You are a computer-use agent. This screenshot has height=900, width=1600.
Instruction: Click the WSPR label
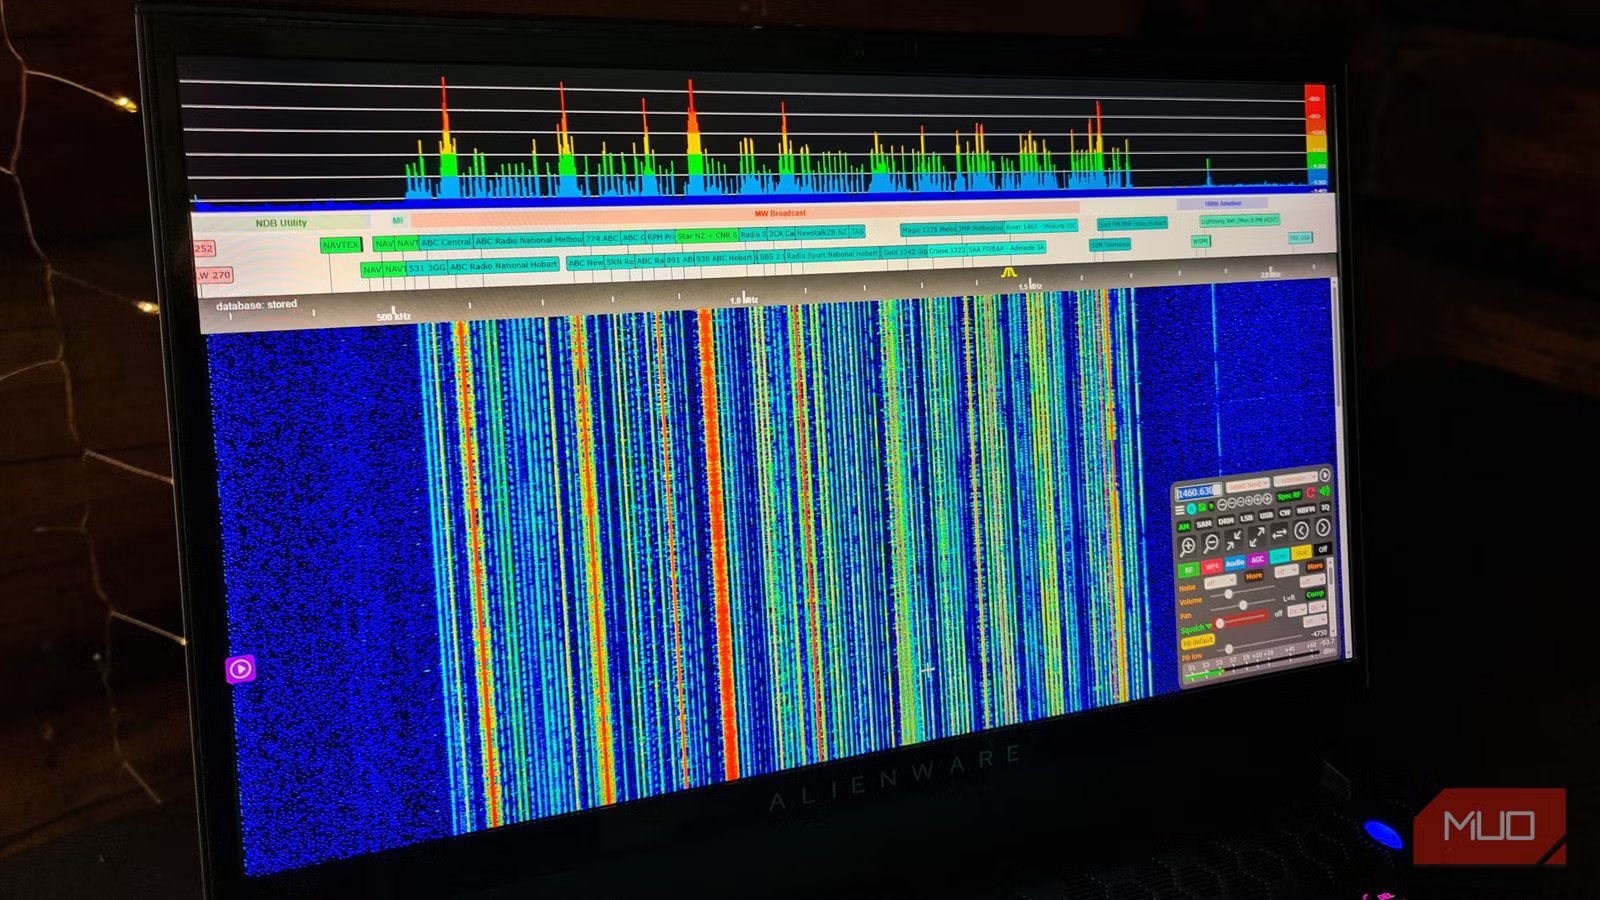tap(1201, 241)
